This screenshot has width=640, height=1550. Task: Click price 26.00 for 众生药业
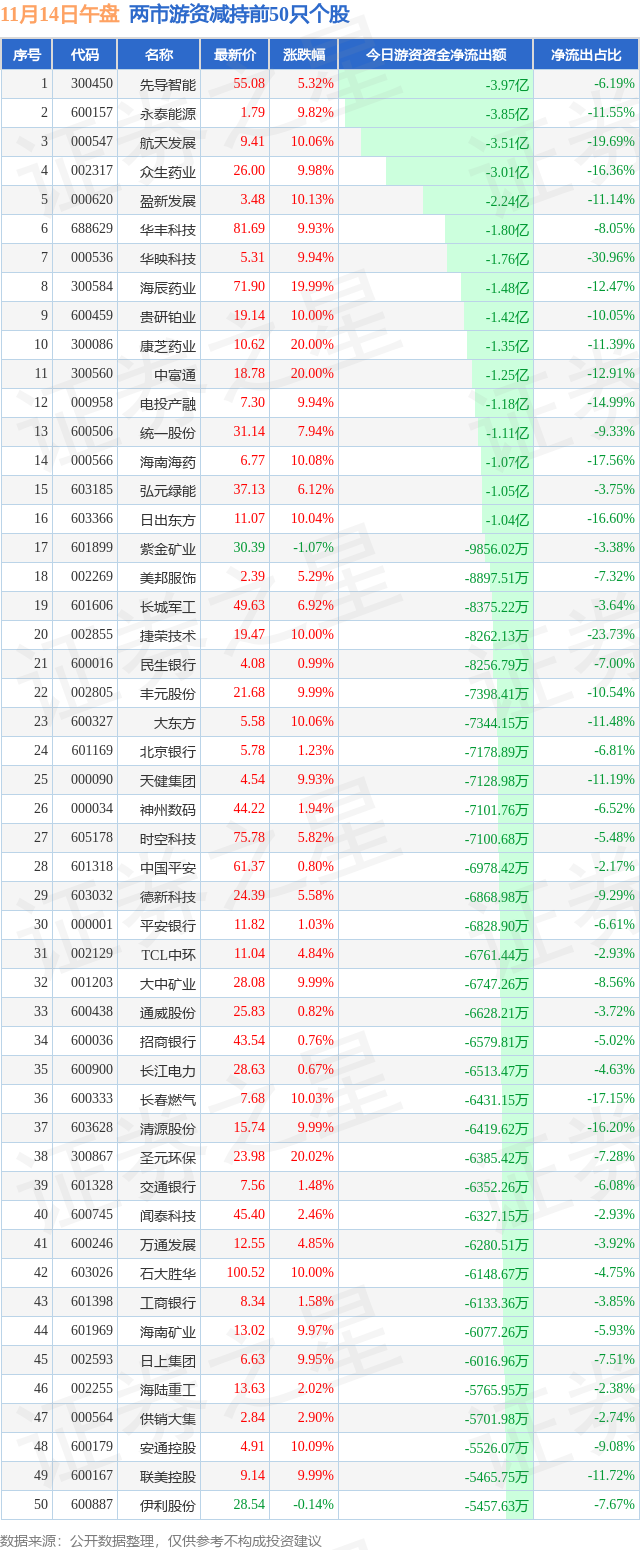249,171
